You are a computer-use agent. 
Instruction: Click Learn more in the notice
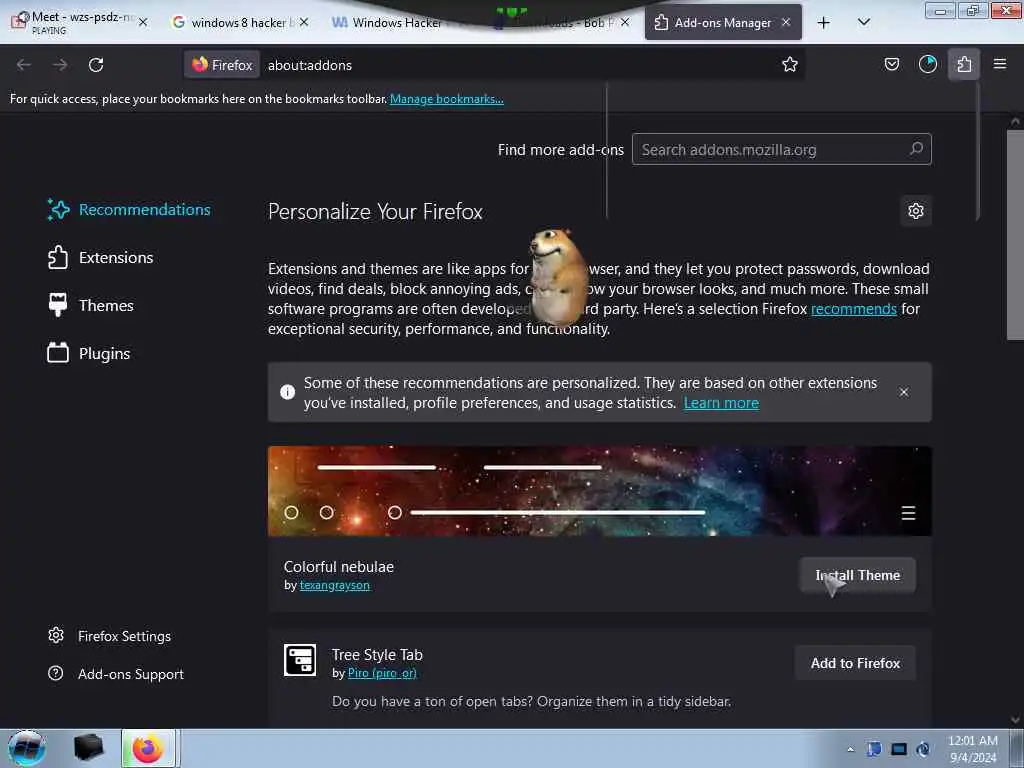point(721,402)
